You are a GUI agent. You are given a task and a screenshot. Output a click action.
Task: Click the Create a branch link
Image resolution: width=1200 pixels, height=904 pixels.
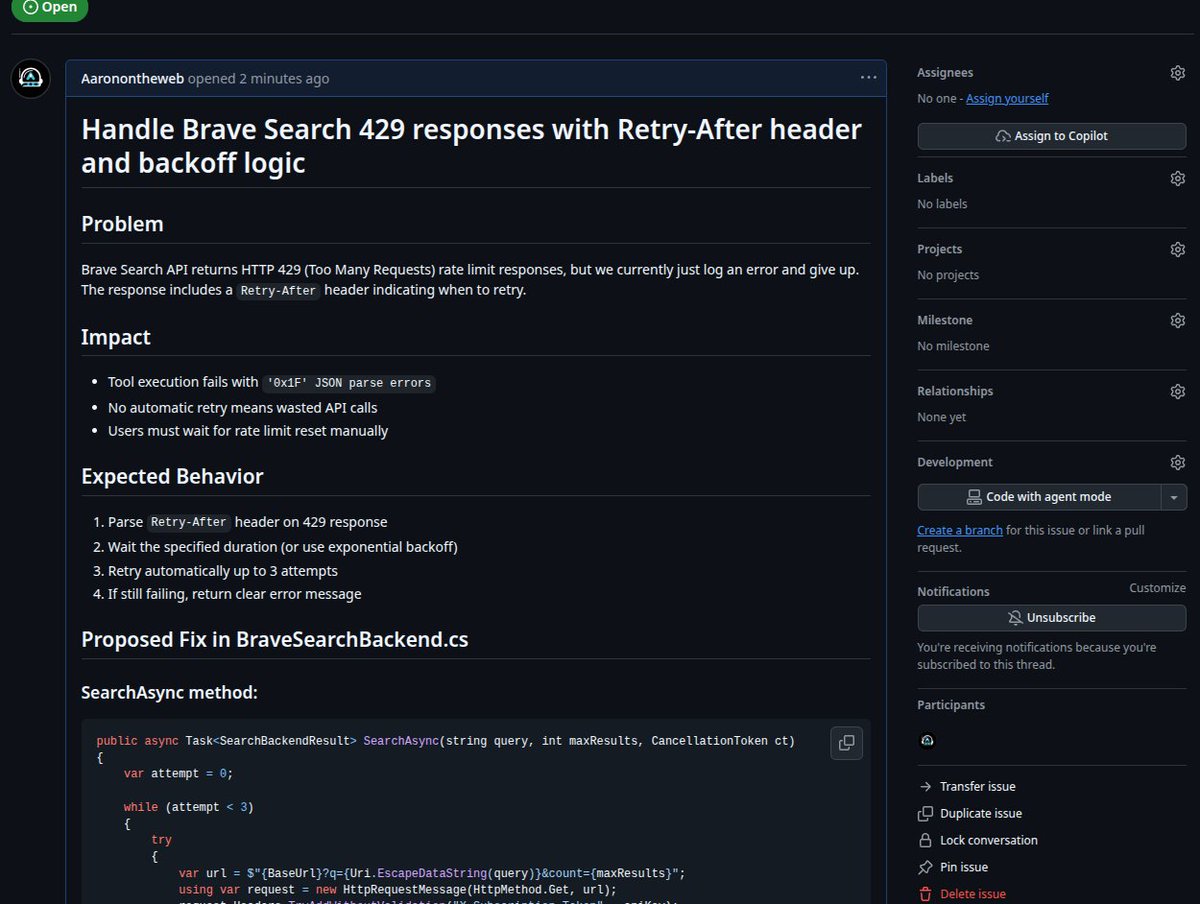[960, 530]
